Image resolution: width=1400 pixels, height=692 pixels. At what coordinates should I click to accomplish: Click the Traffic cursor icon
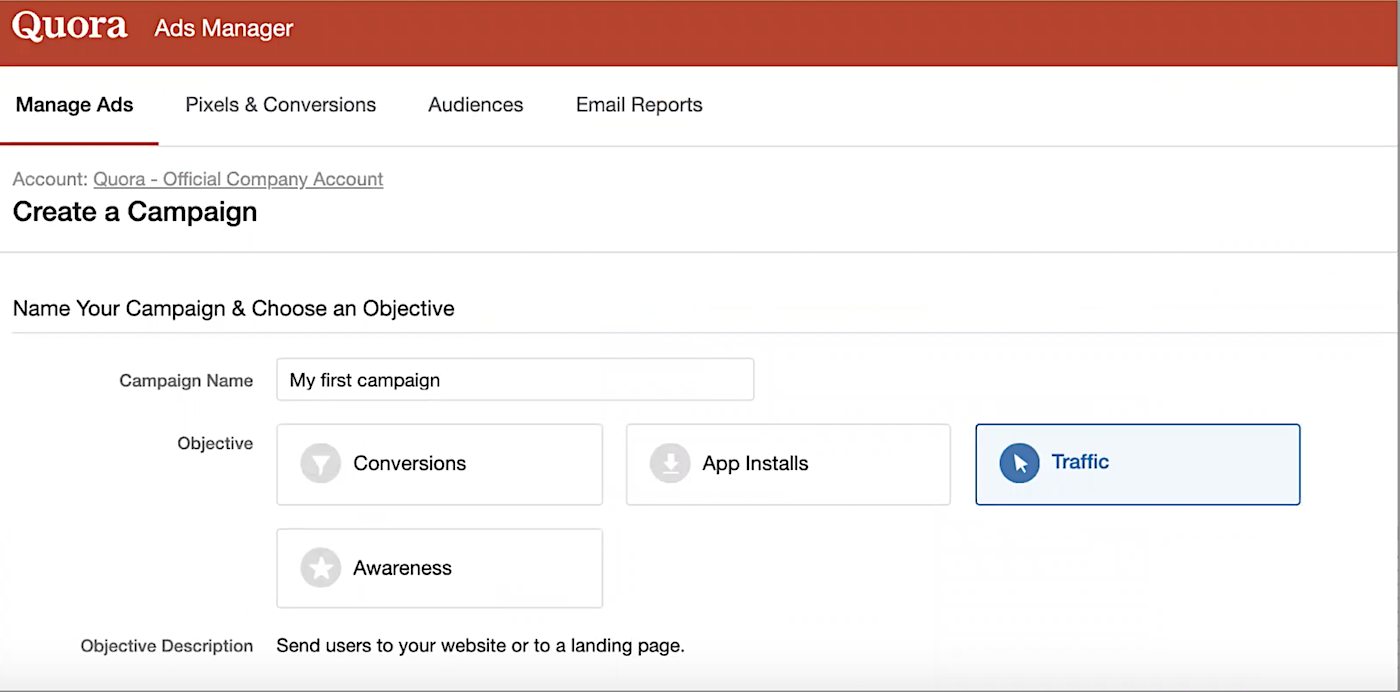click(x=1019, y=463)
